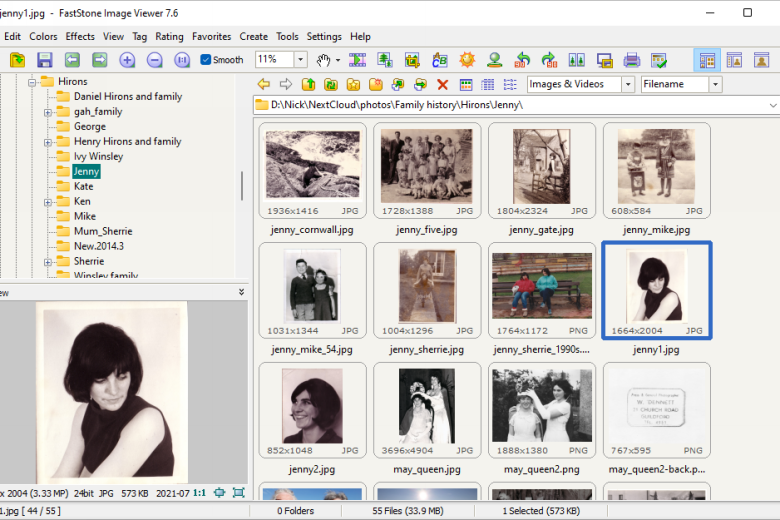Toggle fit-to-window icon in preview status bar

(x=219, y=493)
